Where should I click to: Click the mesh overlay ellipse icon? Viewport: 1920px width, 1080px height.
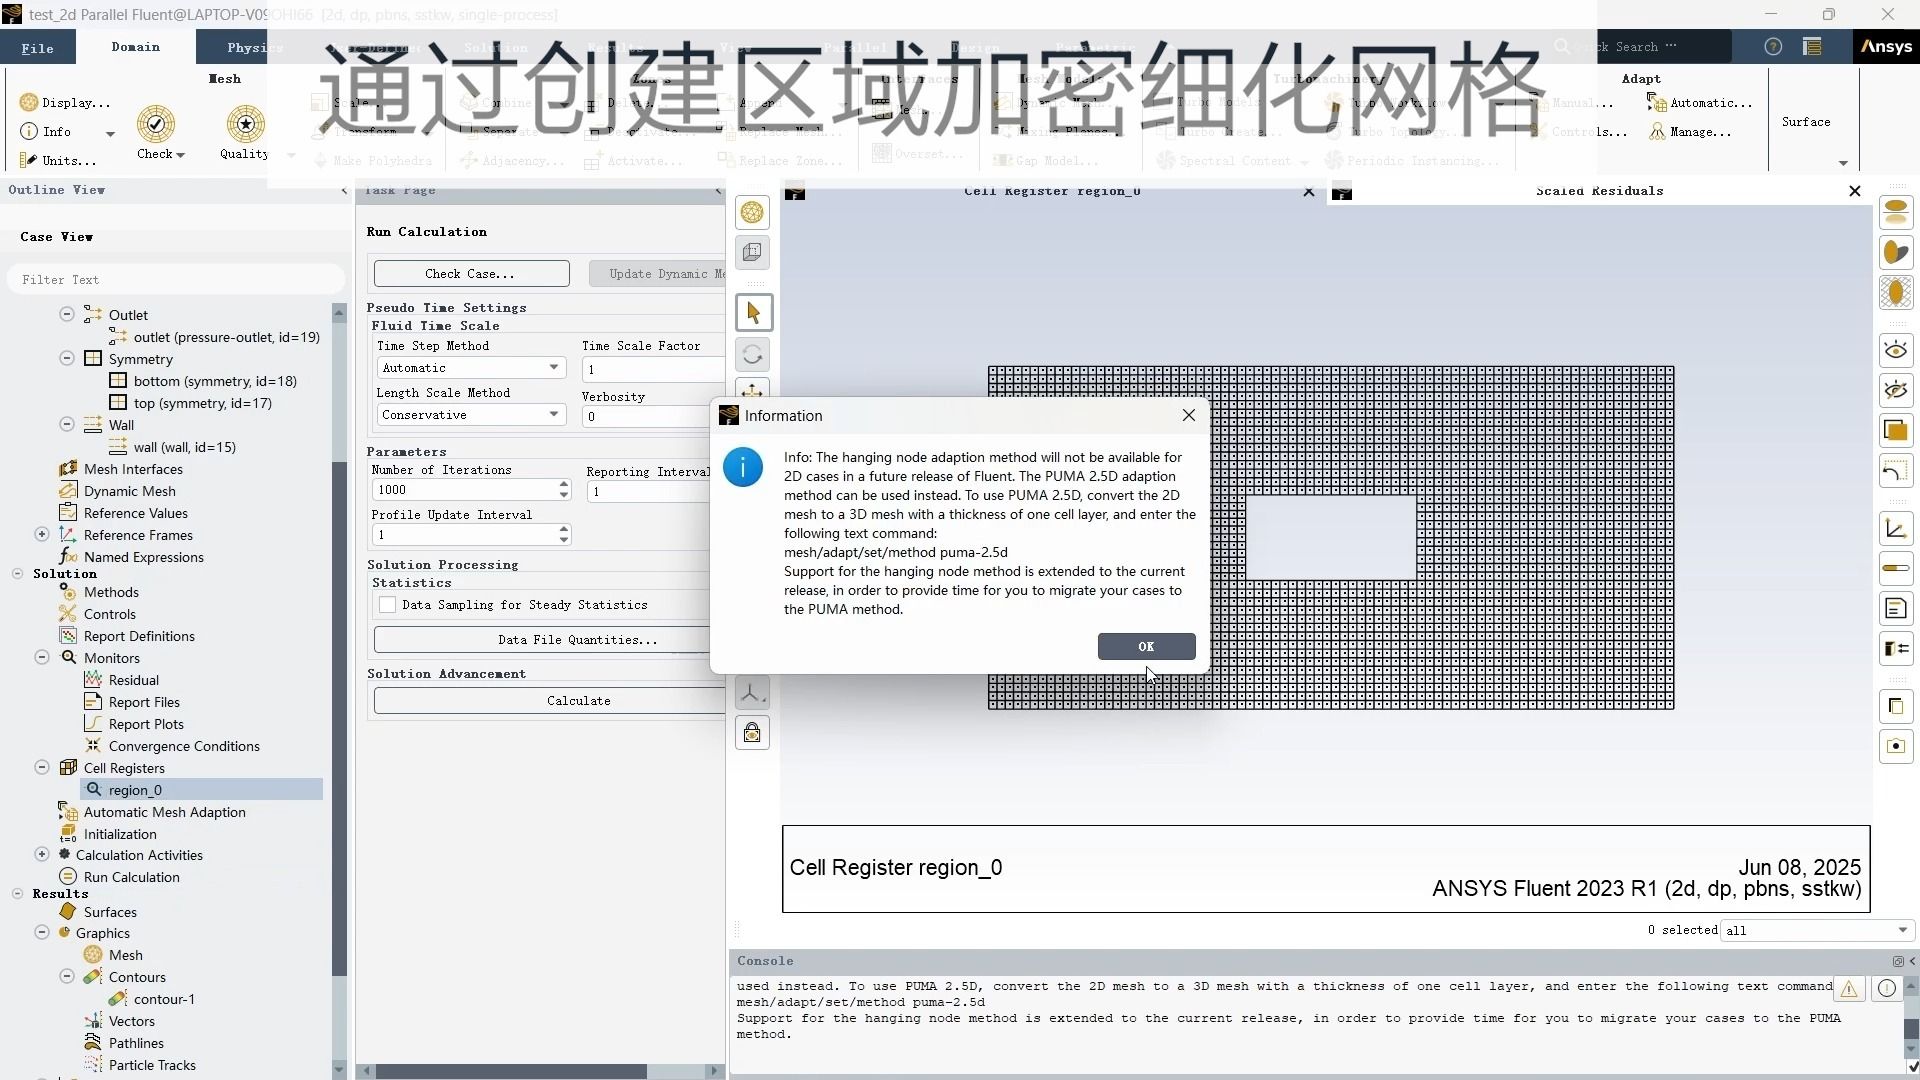1896,293
